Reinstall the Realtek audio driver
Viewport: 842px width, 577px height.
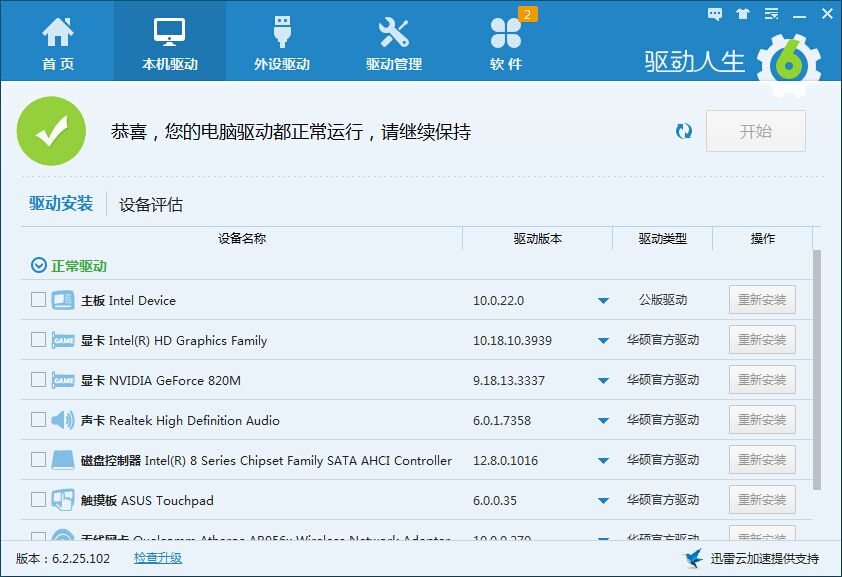coord(762,420)
